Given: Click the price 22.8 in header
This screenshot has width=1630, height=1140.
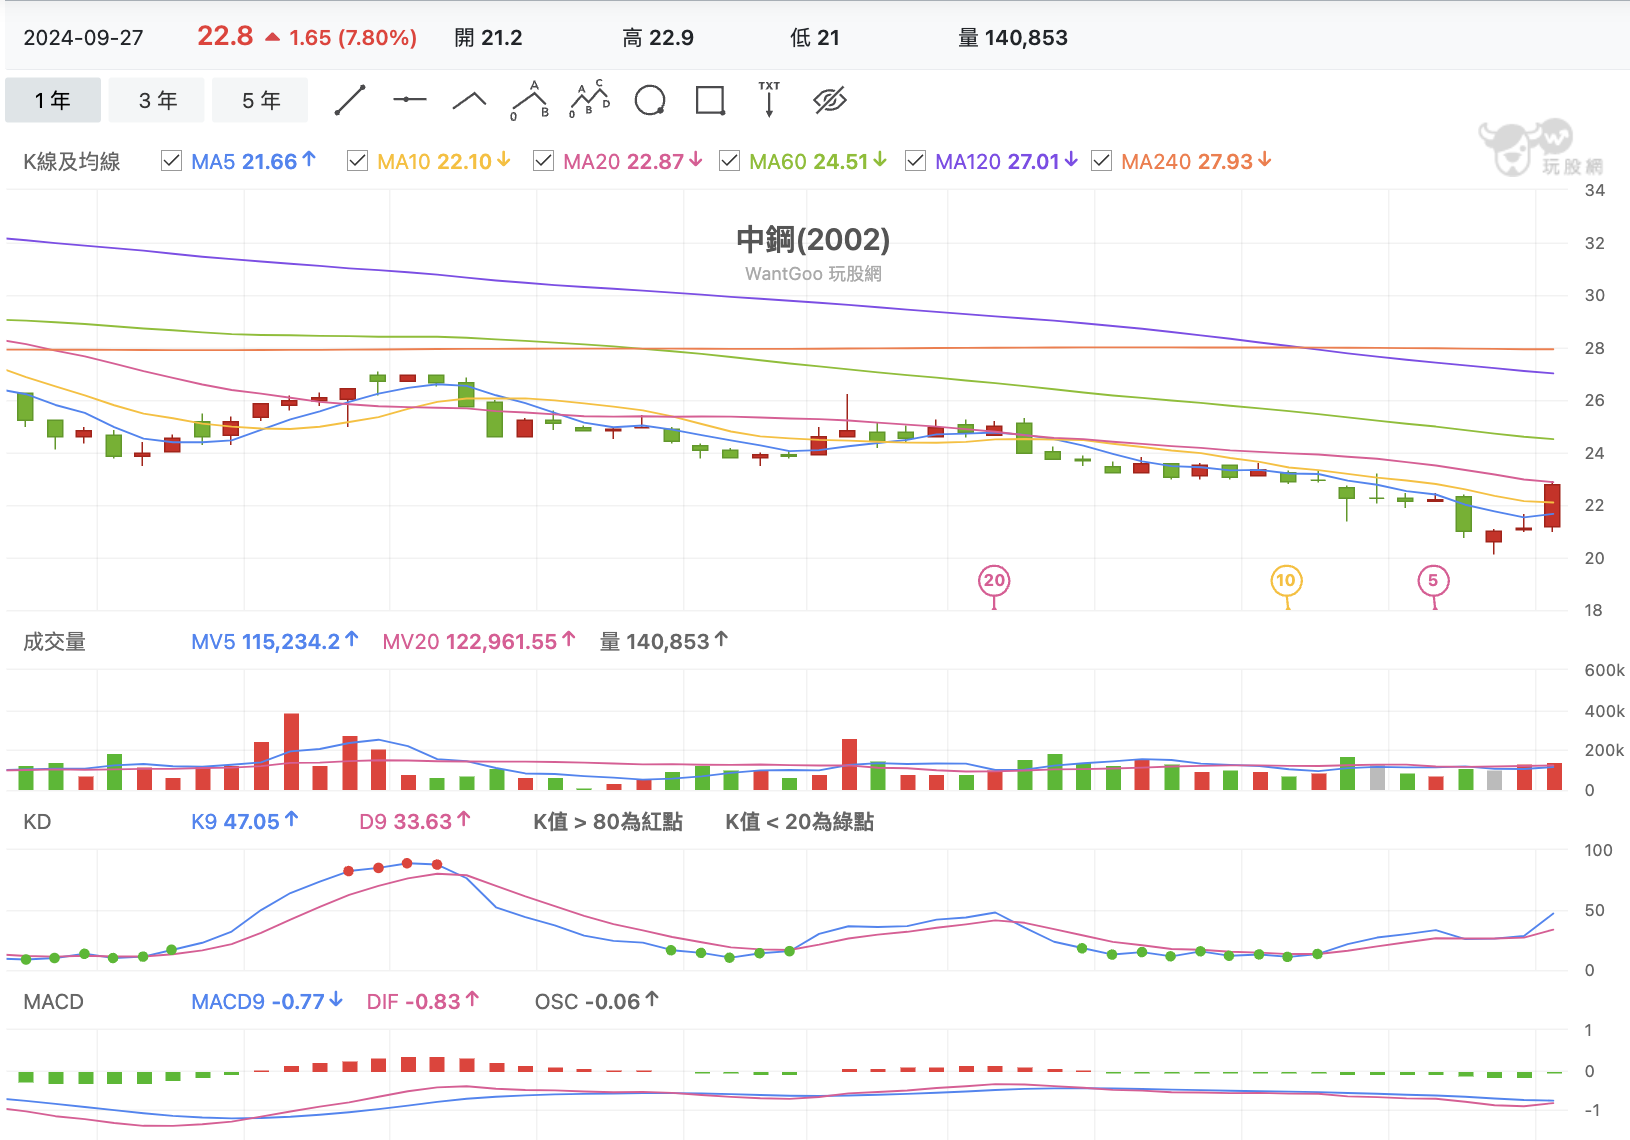Looking at the screenshot, I should pos(225,37).
